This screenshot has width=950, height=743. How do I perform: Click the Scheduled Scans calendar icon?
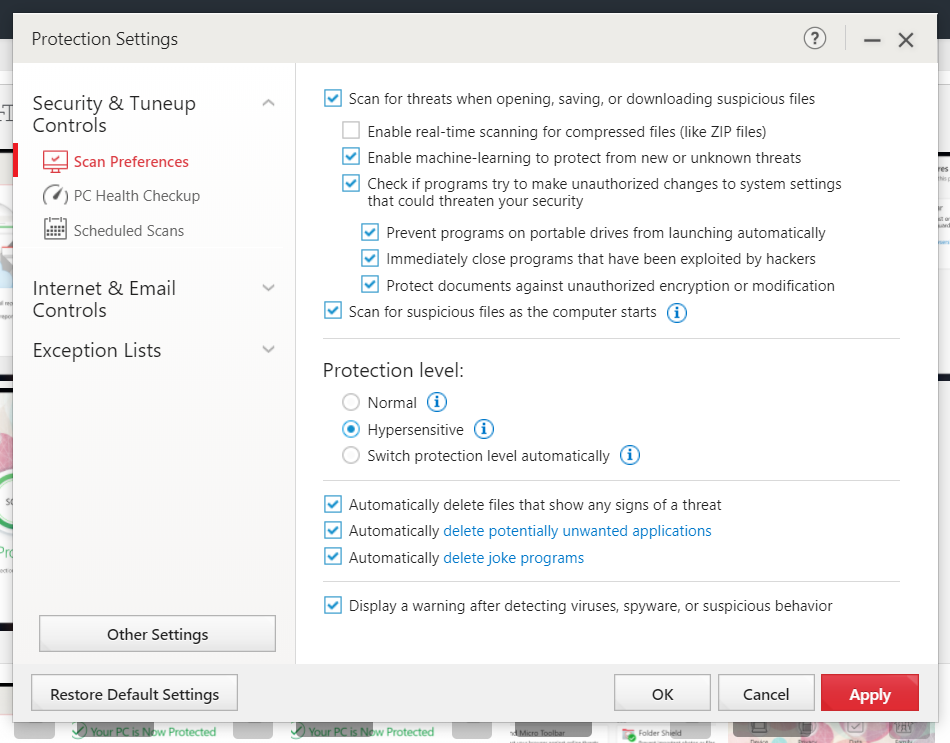55,230
